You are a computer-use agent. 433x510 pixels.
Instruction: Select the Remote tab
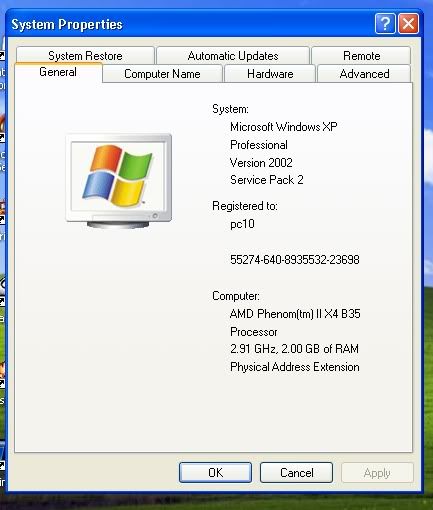click(x=361, y=56)
